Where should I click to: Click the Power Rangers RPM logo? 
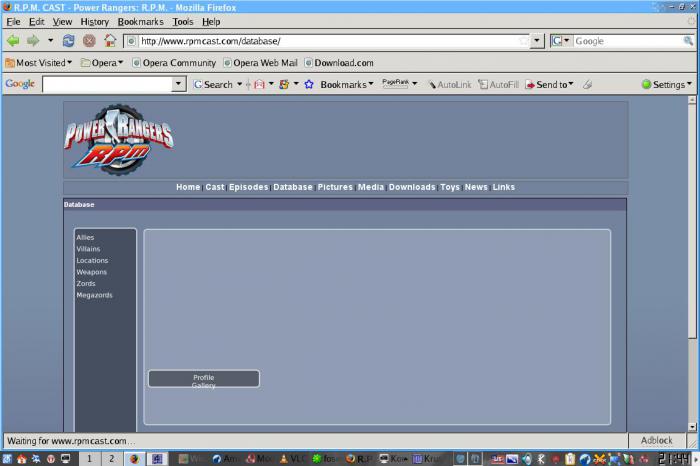pos(119,140)
